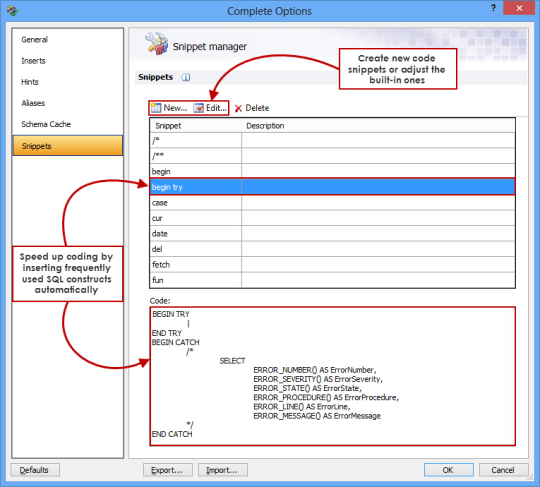Viewport: 540px width, 487px height.
Task: Click the Edit snippet button
Action: tap(210, 108)
